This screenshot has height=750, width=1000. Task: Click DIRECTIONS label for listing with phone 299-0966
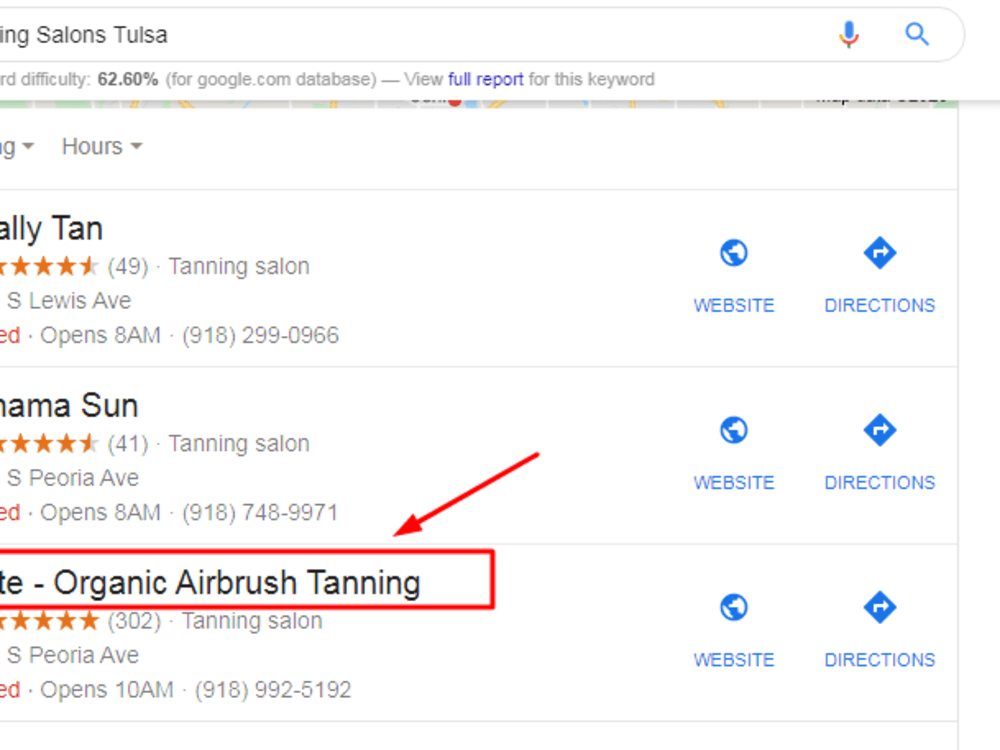click(x=879, y=305)
